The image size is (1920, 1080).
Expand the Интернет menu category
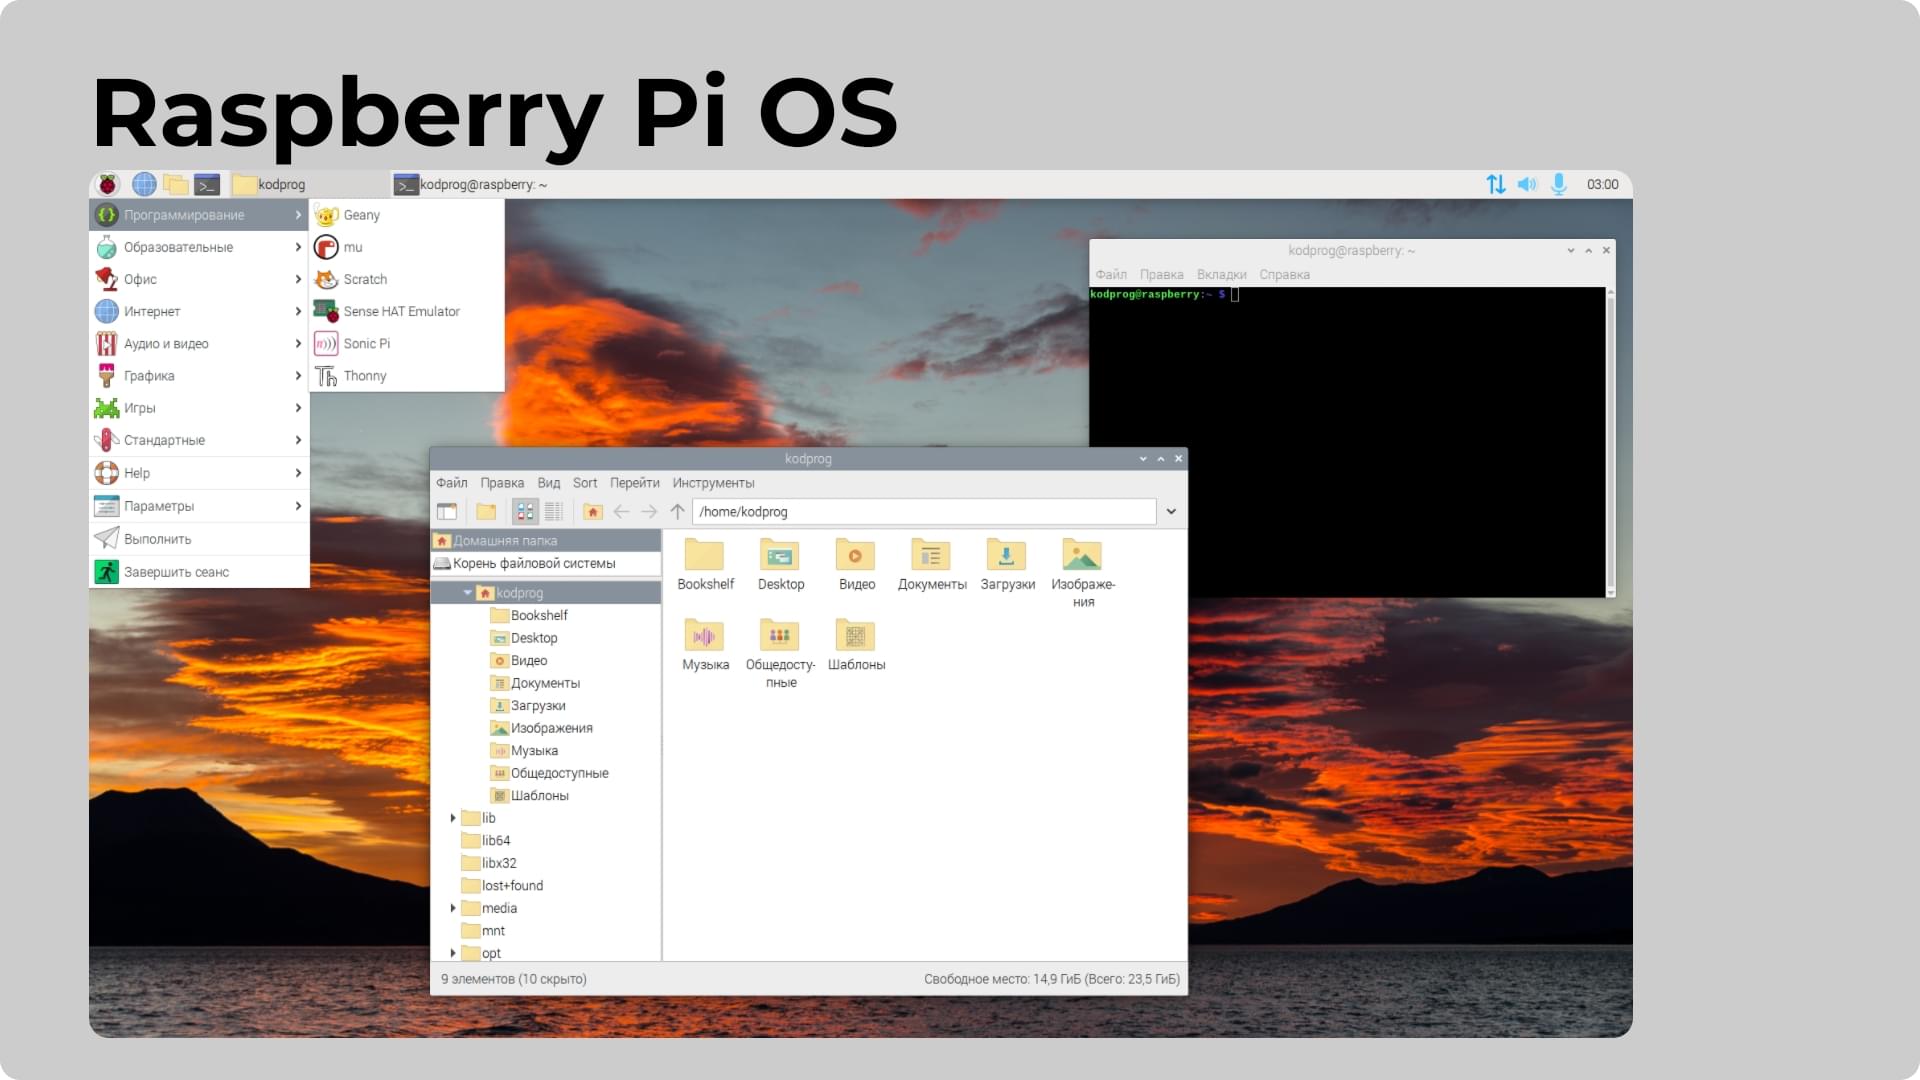pos(199,311)
